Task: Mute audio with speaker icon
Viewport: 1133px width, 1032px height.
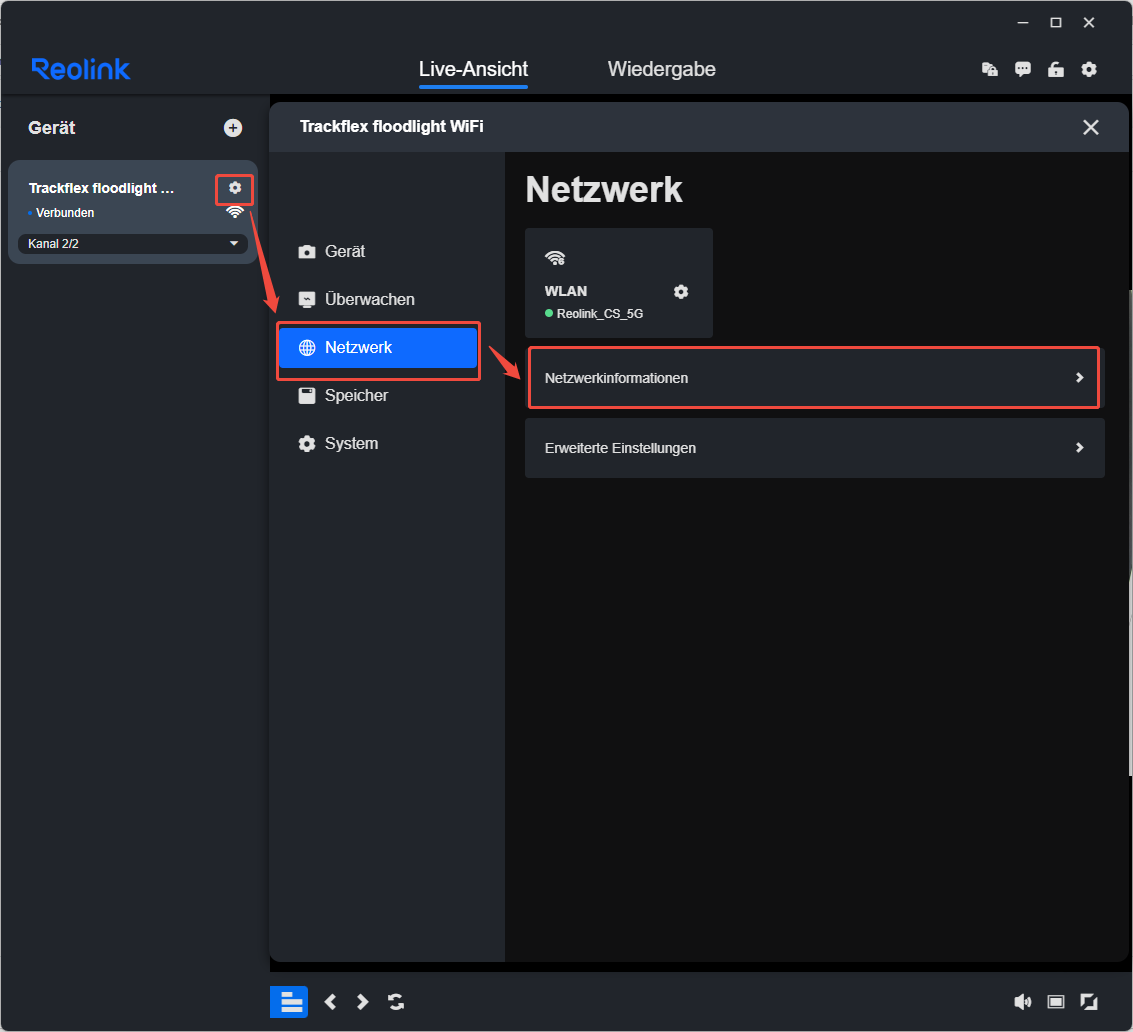Action: click(1022, 1002)
